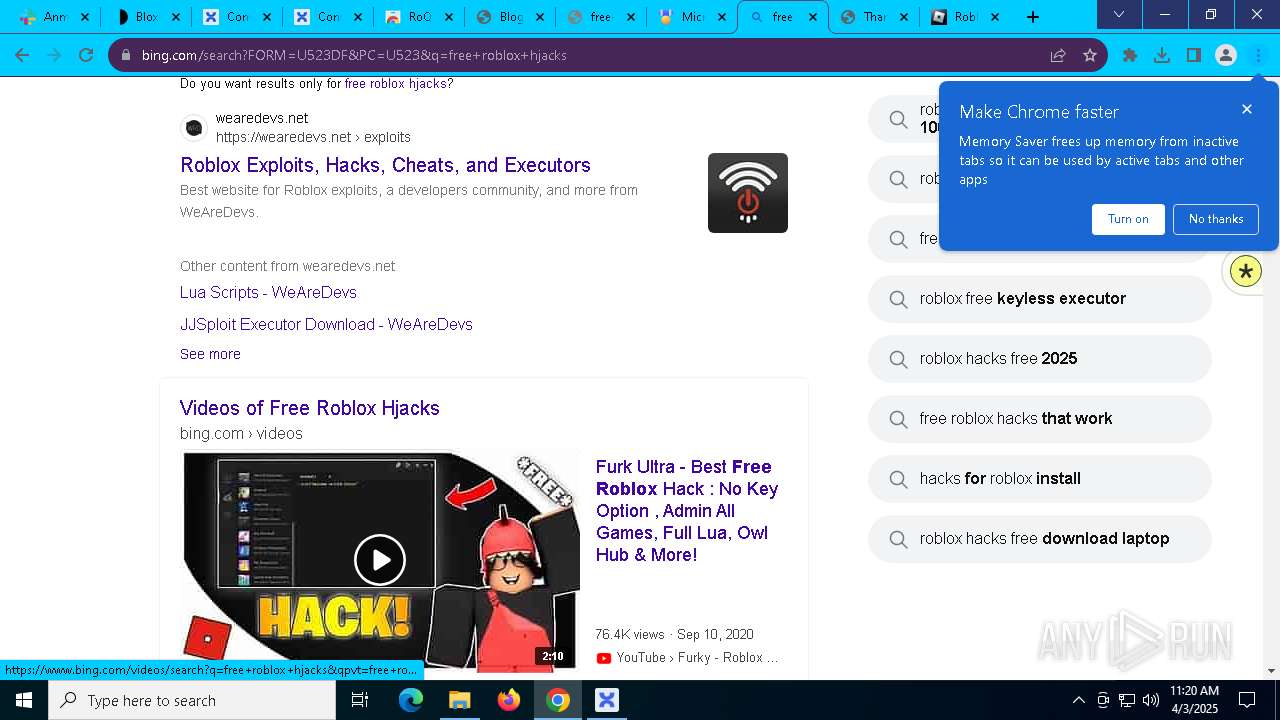Expand See more wearedevs content

tap(210, 354)
